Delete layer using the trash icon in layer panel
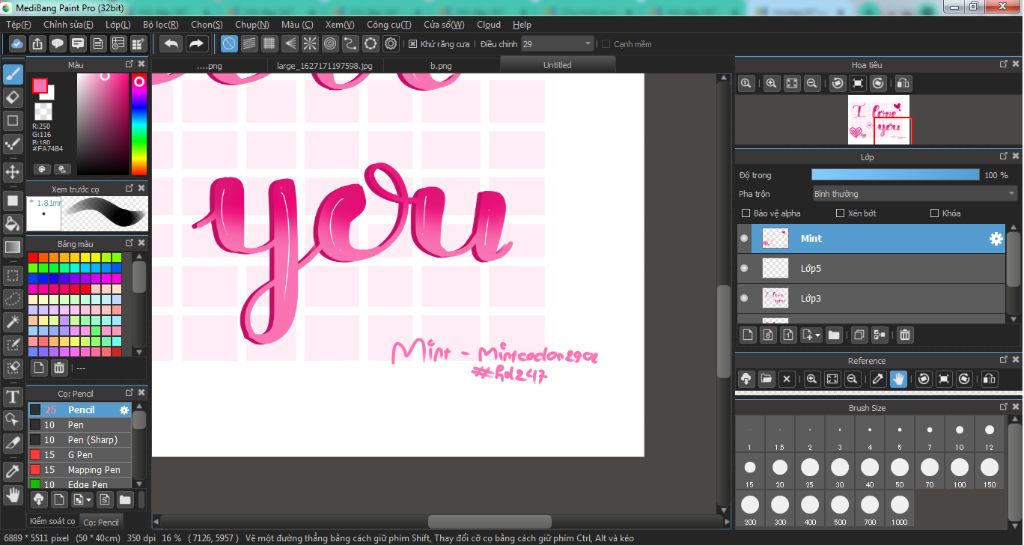 905,335
